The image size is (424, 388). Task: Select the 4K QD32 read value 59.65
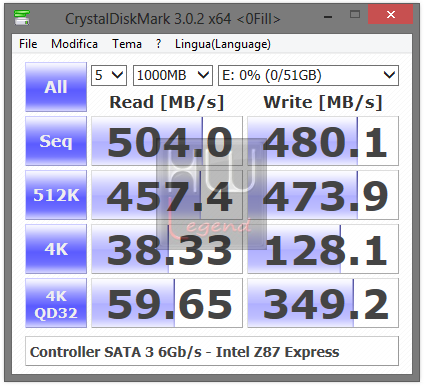(x=167, y=303)
